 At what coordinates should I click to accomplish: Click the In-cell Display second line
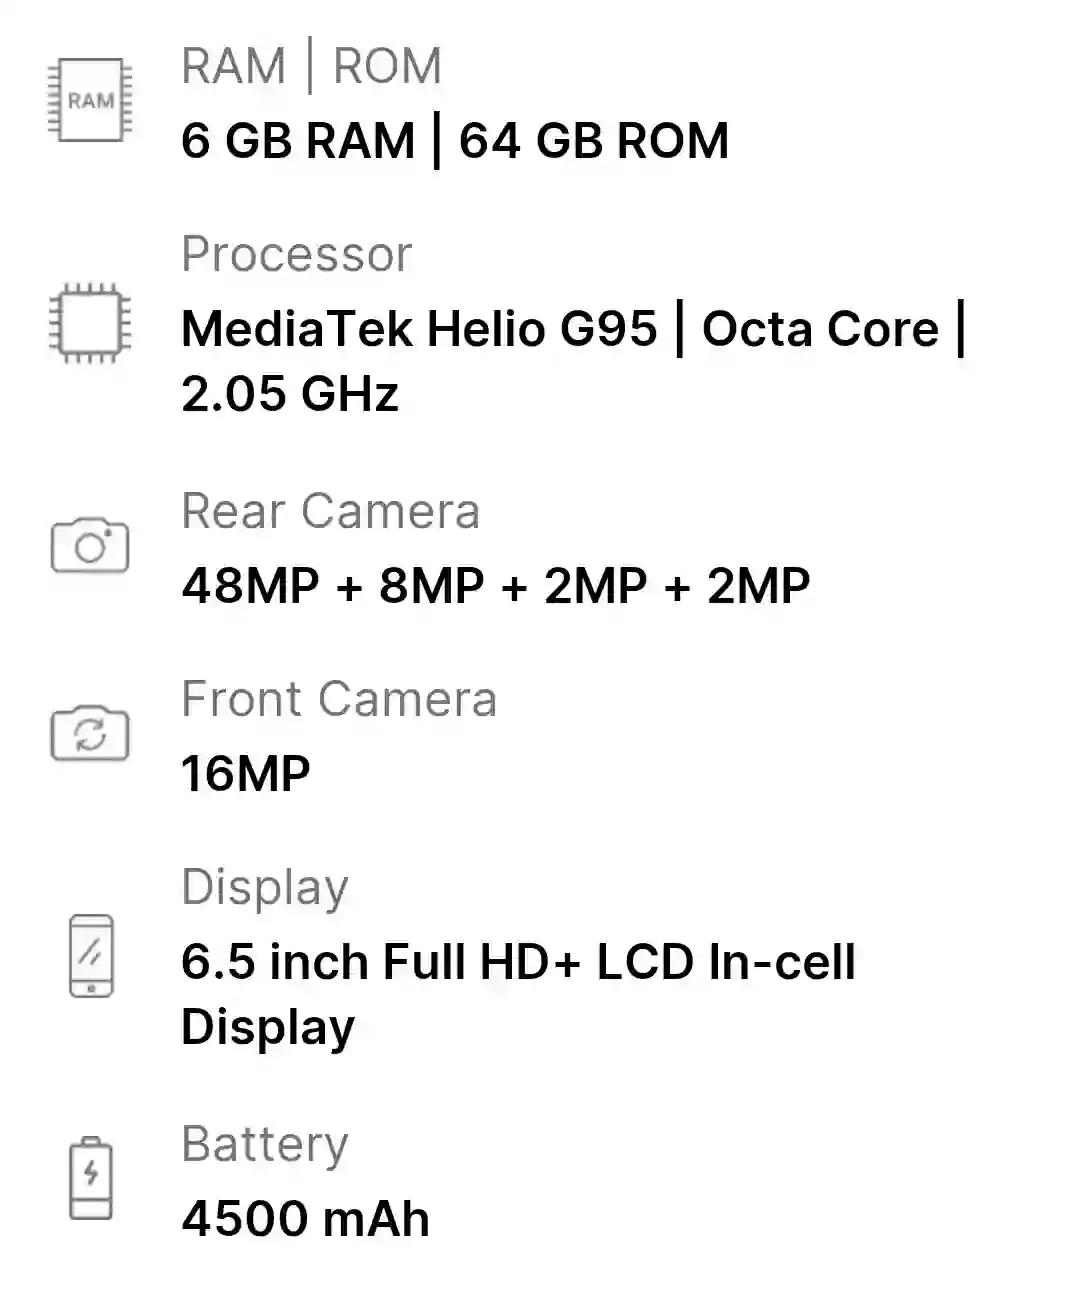(268, 1028)
